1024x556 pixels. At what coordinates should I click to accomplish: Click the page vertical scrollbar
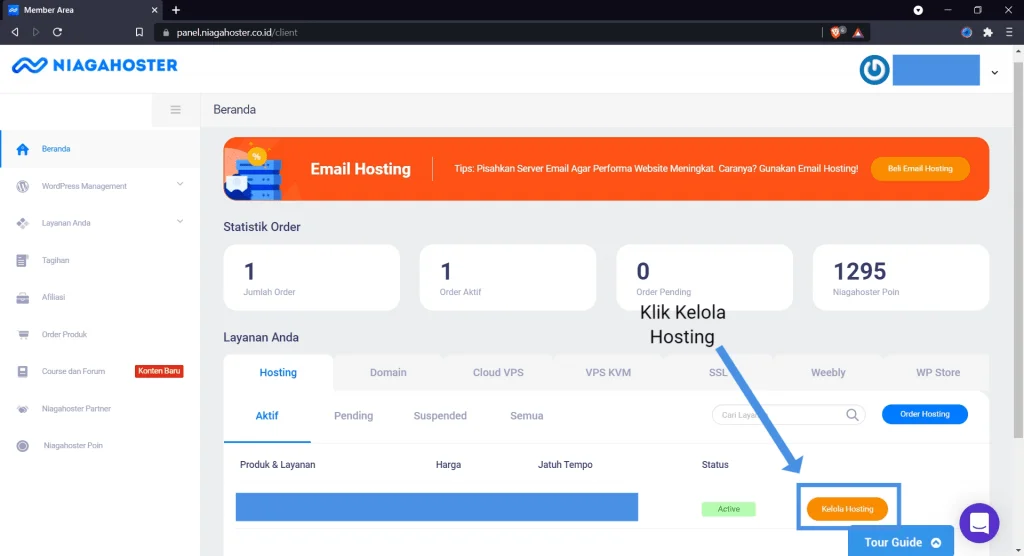coord(1018,248)
